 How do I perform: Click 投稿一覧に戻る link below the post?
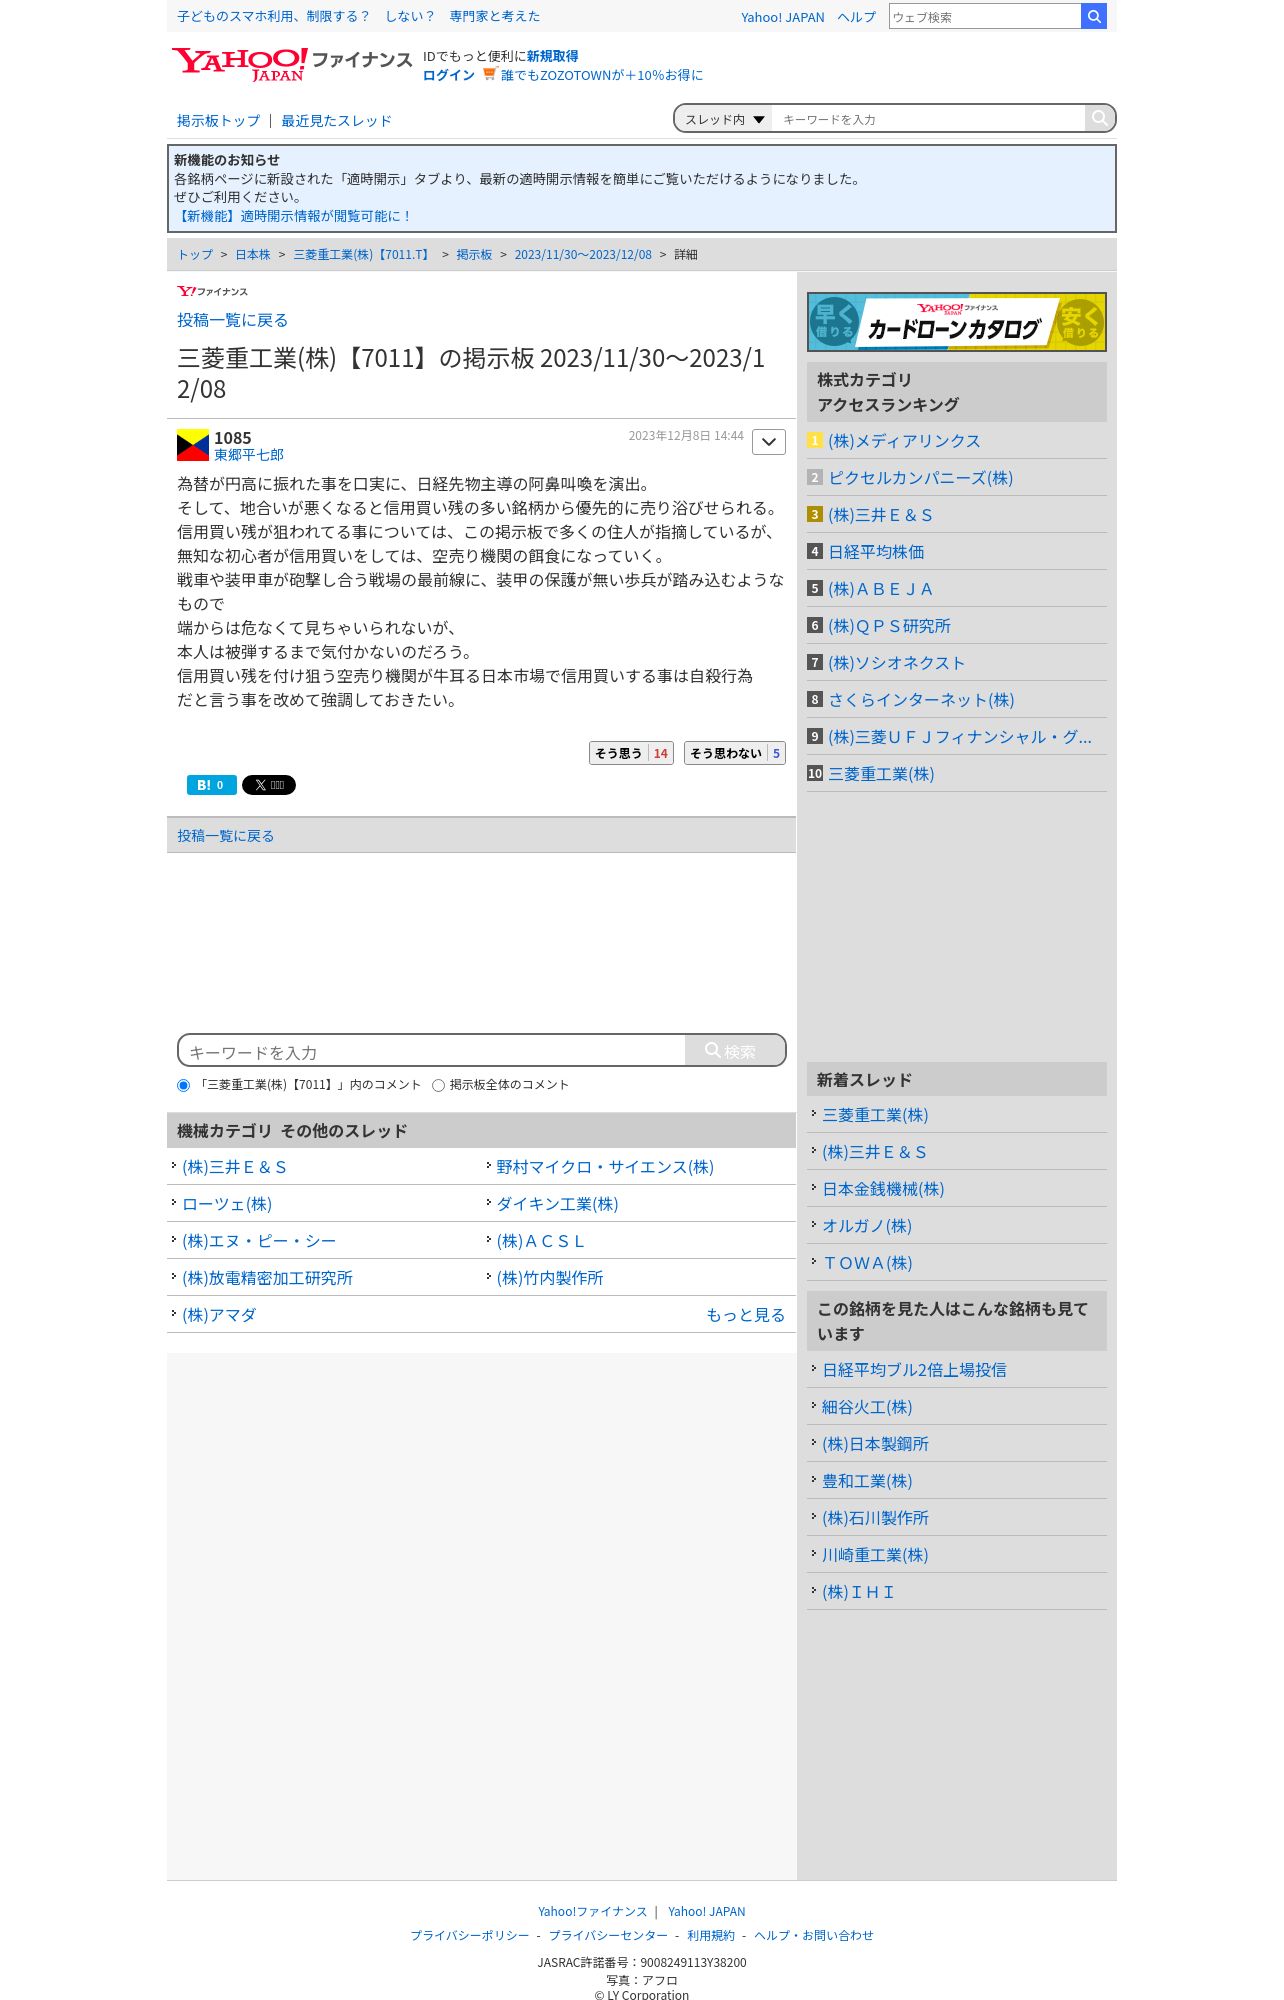[225, 836]
